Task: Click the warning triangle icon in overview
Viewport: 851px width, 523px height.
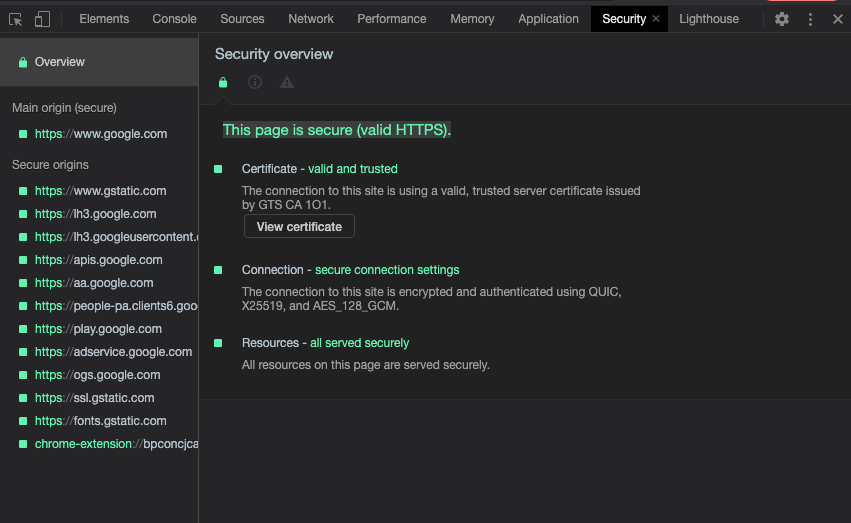Action: click(287, 83)
